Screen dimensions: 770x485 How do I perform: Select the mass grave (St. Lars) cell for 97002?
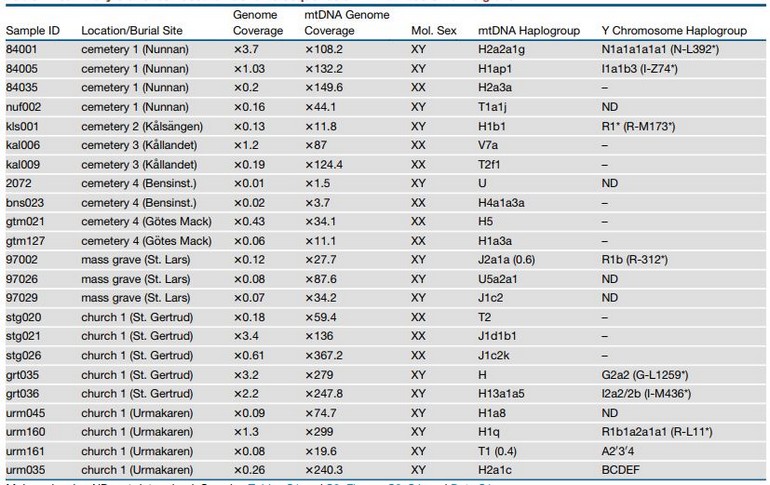pos(136,260)
